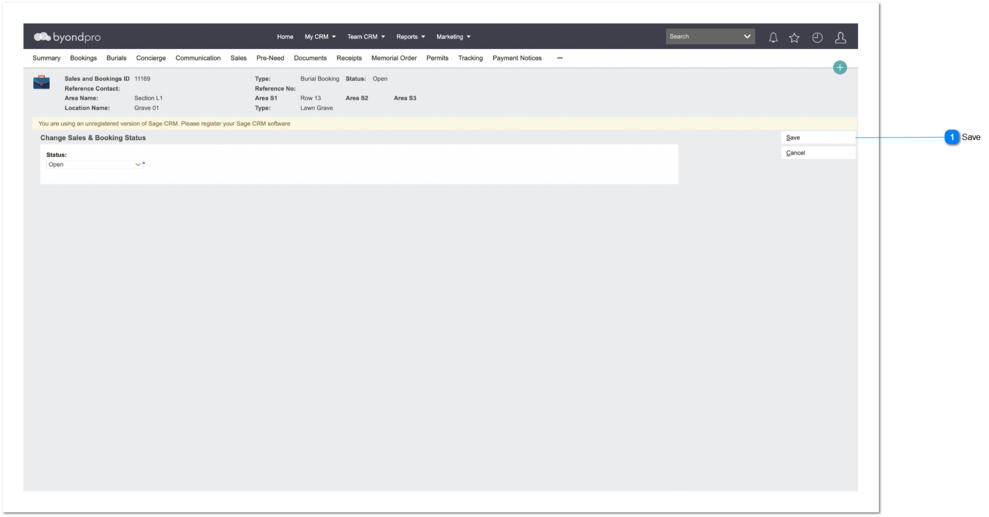Open the favorites star icon
This screenshot has height=517, width=989.
point(794,38)
